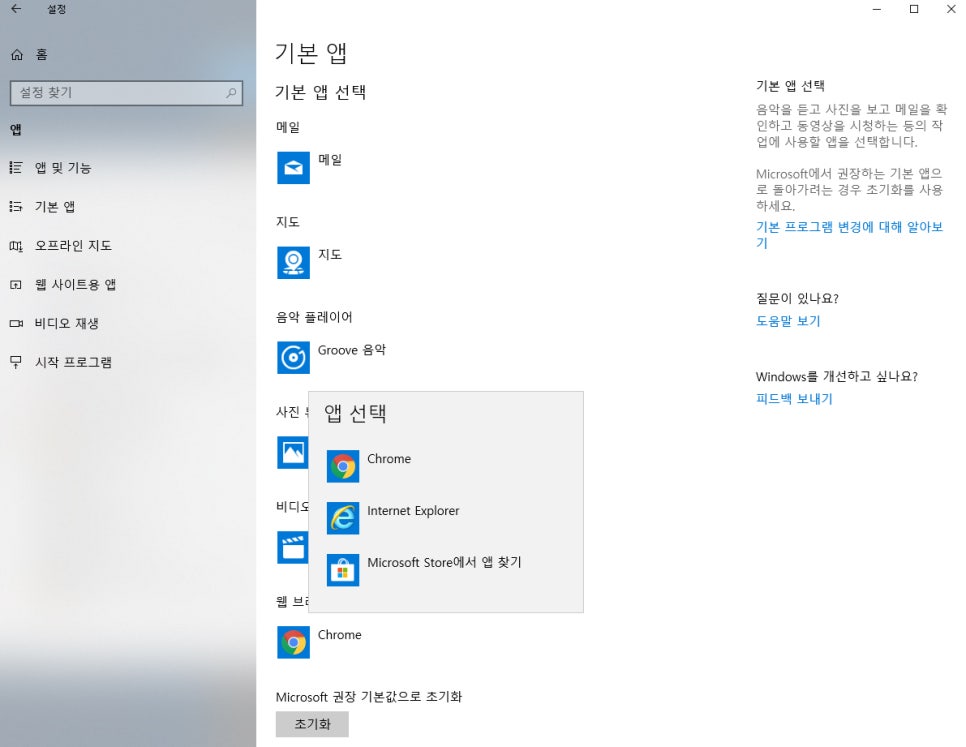Choose Internet Explorer icon in popup
This screenshot has width=966, height=747.
[343, 518]
